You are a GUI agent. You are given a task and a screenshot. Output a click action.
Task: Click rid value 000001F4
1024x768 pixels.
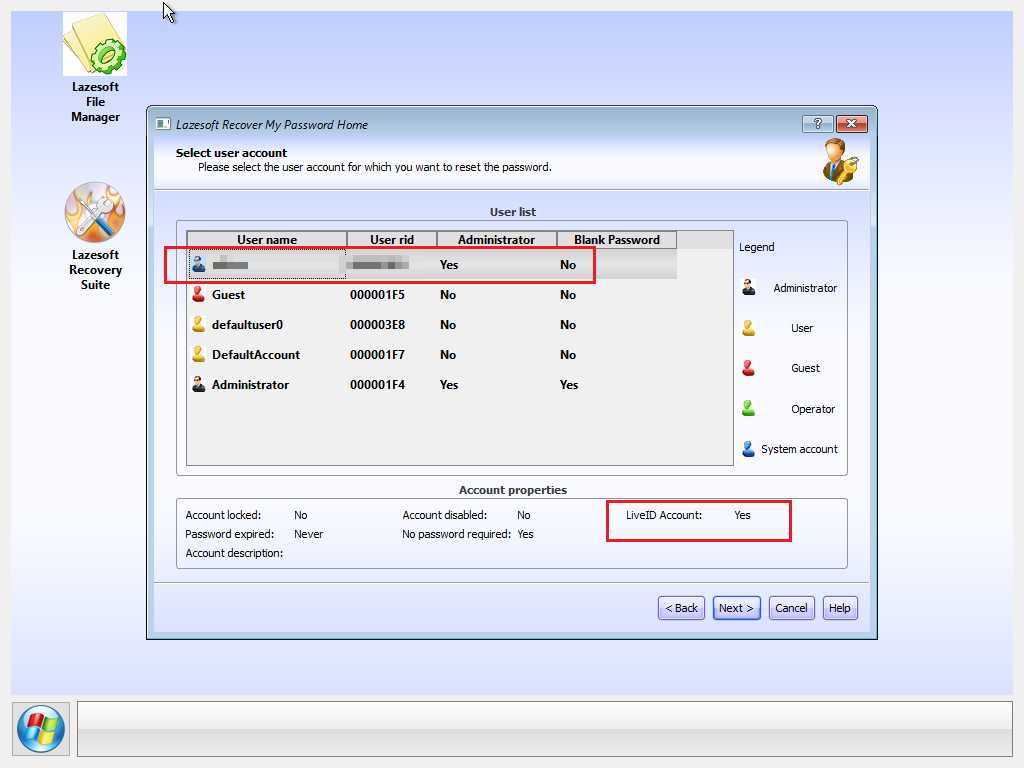(377, 385)
